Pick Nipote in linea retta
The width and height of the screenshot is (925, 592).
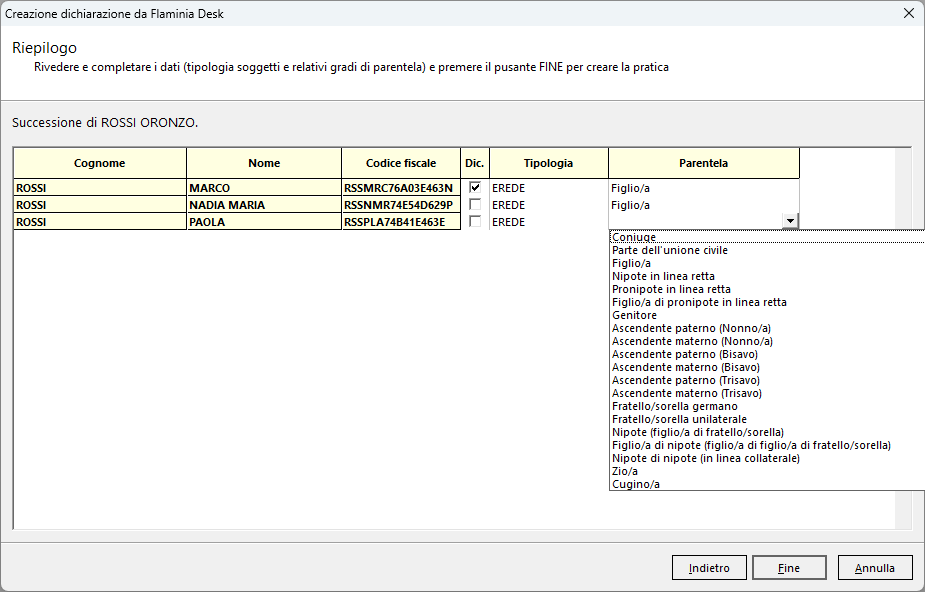click(x=663, y=276)
